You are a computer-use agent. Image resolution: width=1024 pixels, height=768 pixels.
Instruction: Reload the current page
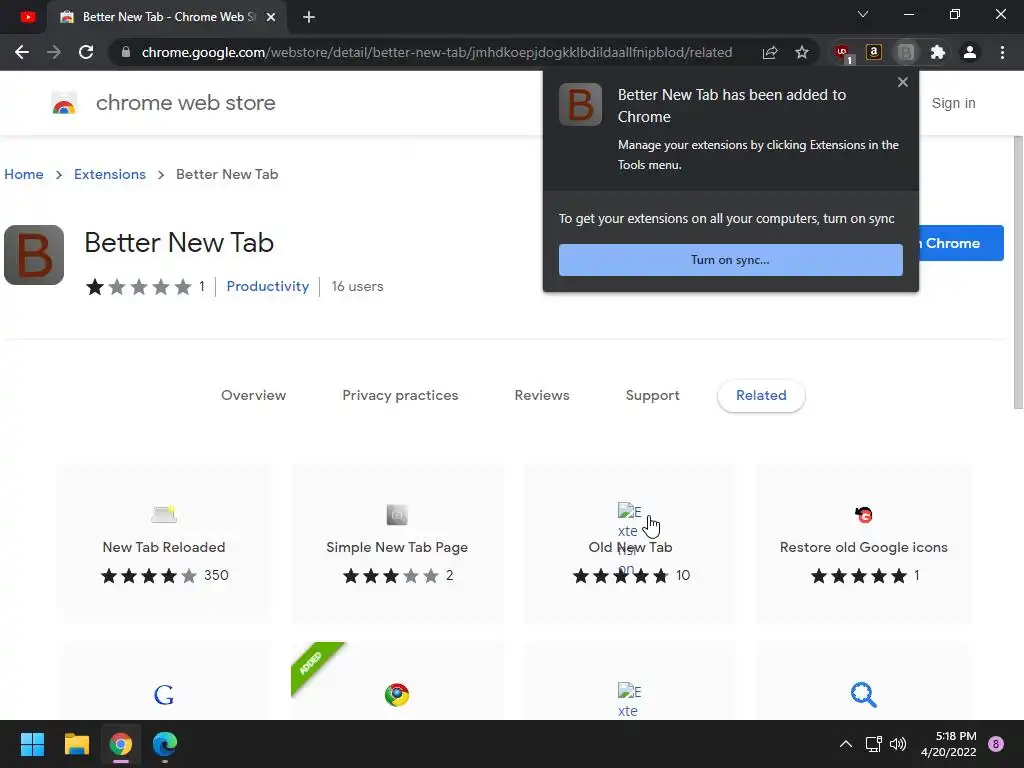(x=86, y=52)
